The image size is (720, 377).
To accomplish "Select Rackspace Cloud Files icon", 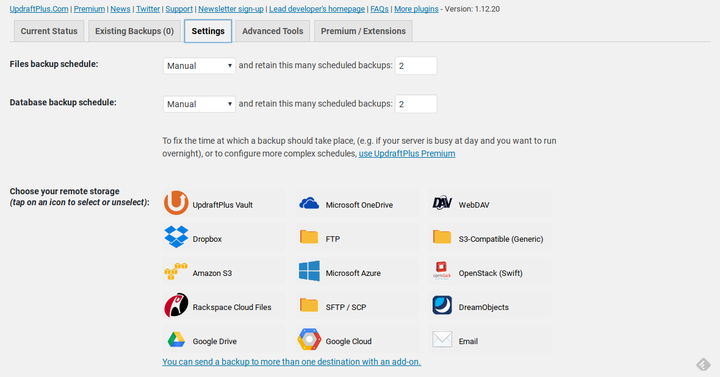I will point(176,305).
